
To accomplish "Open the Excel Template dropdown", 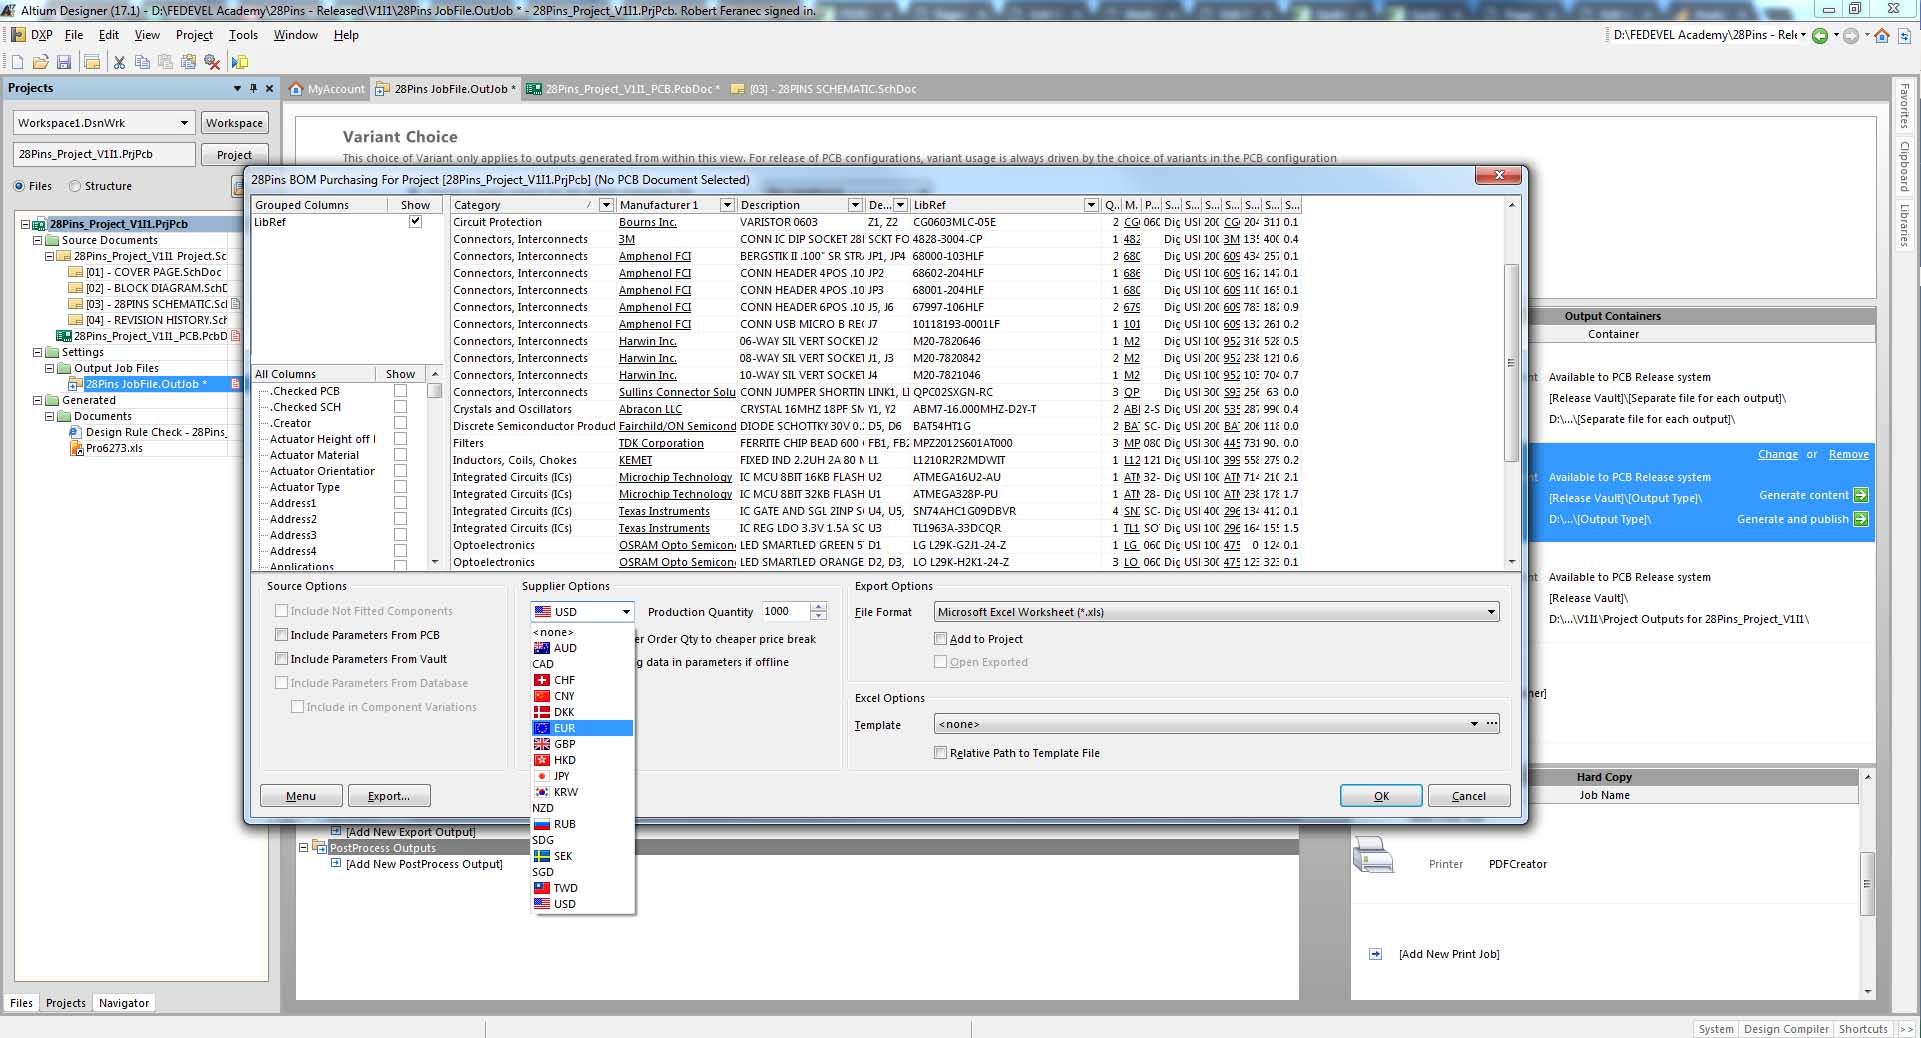I will 1473,724.
